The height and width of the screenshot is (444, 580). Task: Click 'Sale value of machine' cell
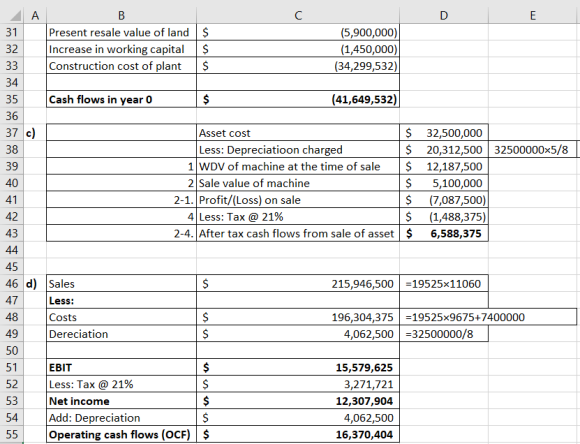coord(298,183)
